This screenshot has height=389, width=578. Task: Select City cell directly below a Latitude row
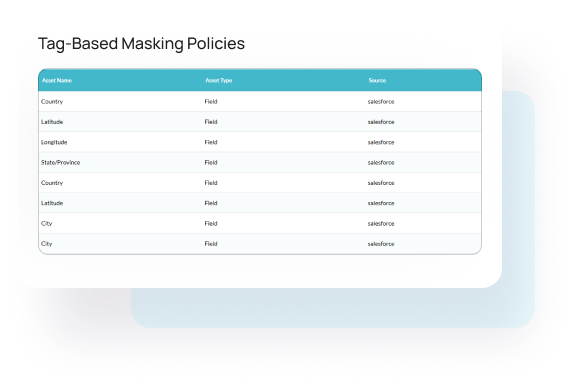(46, 223)
